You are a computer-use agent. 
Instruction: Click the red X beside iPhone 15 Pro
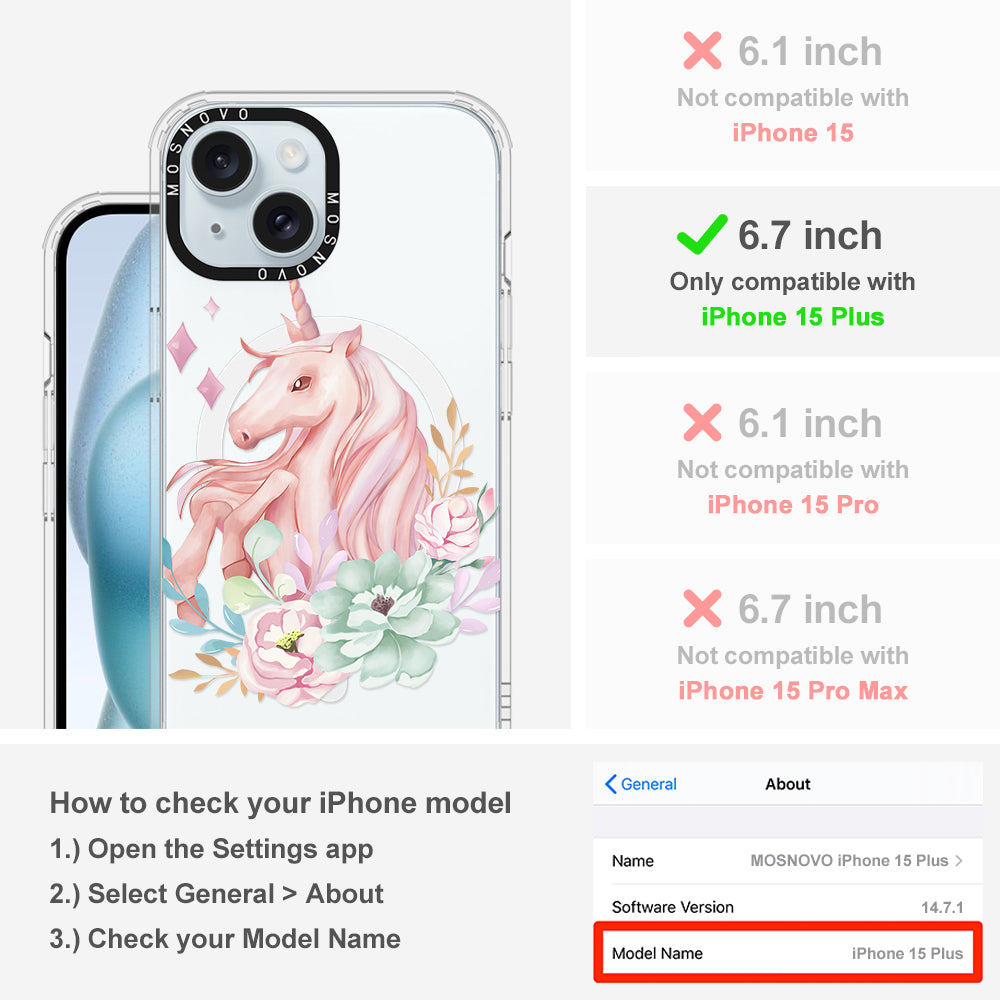click(x=702, y=422)
